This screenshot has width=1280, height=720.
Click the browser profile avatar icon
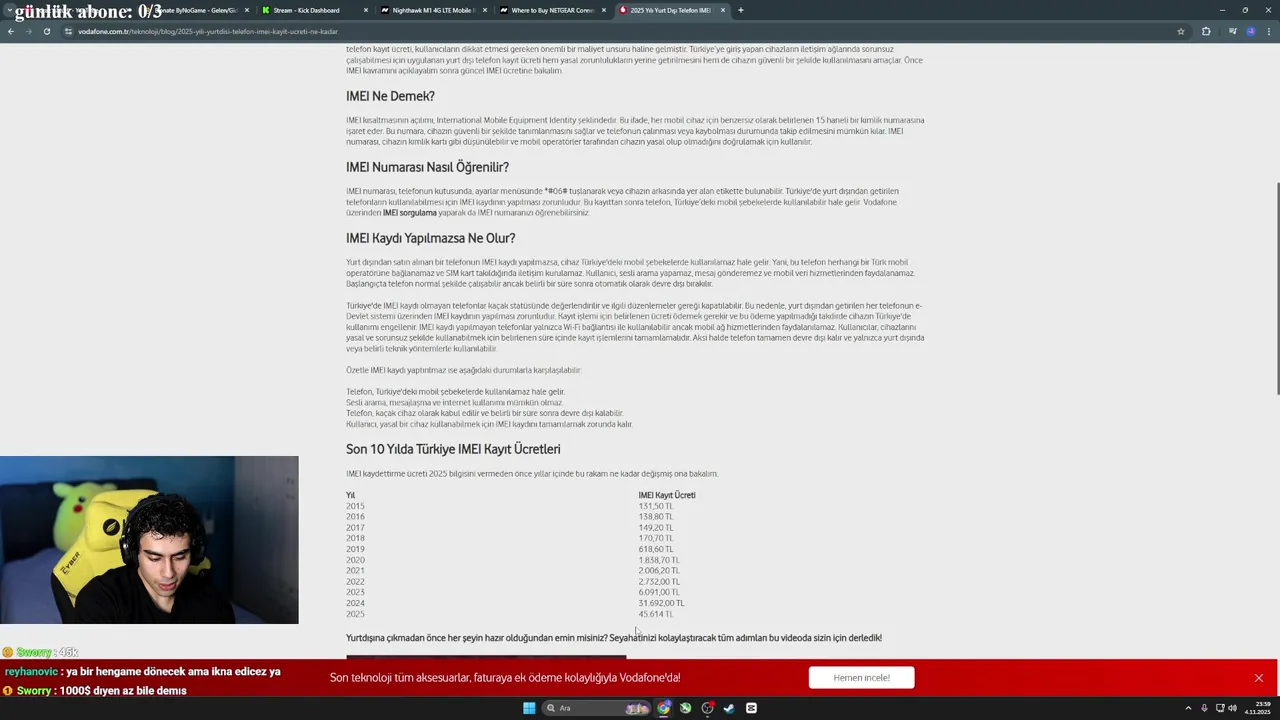coord(1250,31)
